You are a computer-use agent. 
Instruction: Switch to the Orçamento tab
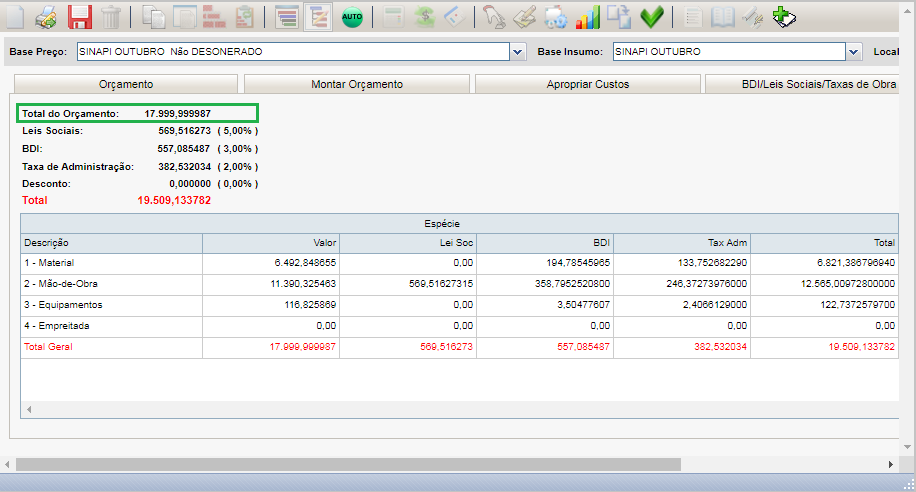tap(126, 84)
